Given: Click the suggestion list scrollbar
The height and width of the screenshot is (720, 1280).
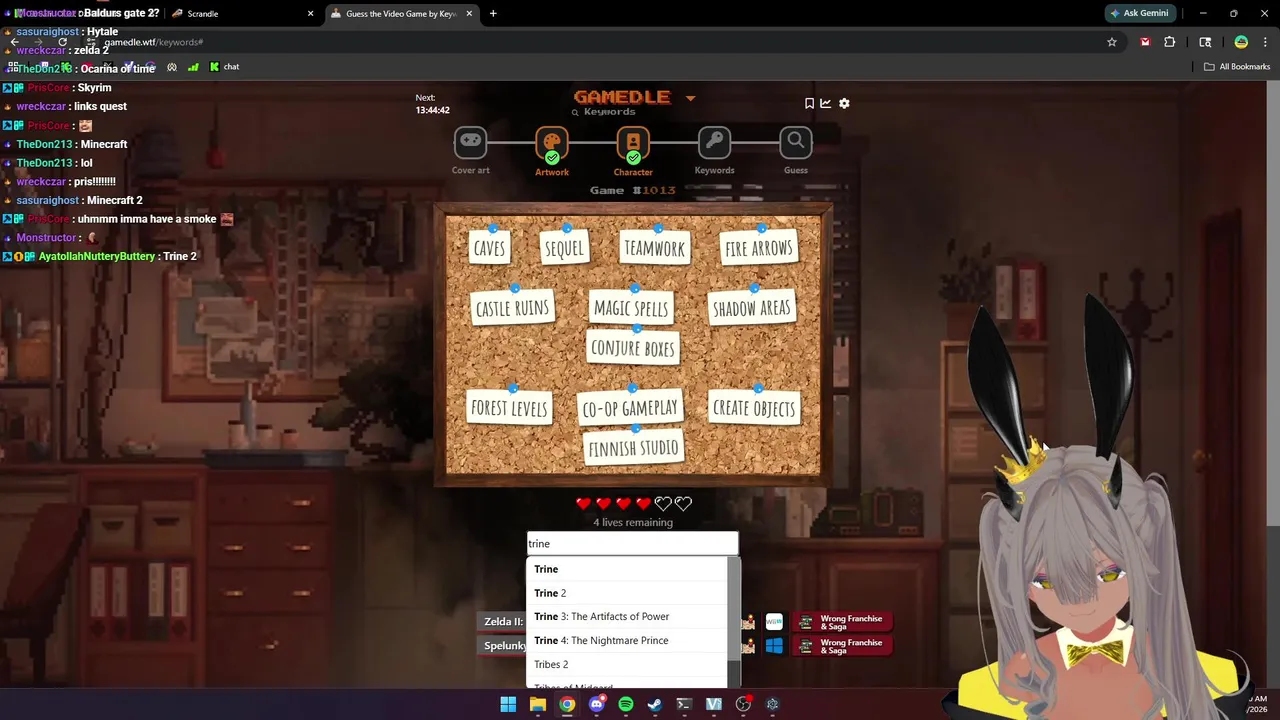Looking at the screenshot, I should pyautogui.click(x=734, y=610).
